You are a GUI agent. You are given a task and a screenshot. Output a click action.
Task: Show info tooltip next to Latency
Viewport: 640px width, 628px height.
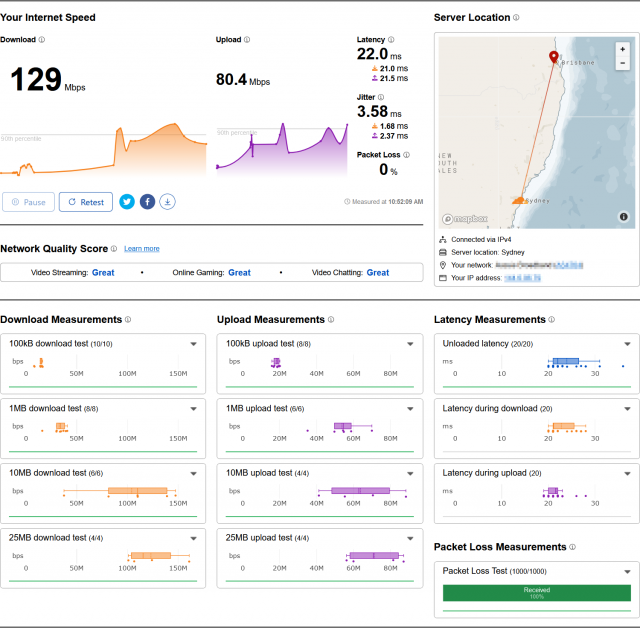391,40
